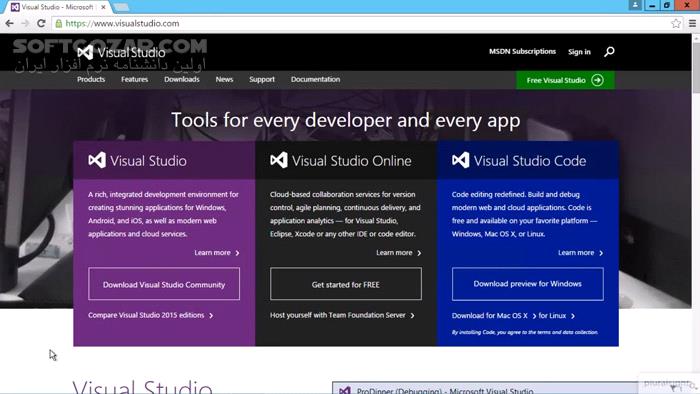
Task: Click Learn more under Visual Studio Code
Action: pyautogui.click(x=580, y=253)
